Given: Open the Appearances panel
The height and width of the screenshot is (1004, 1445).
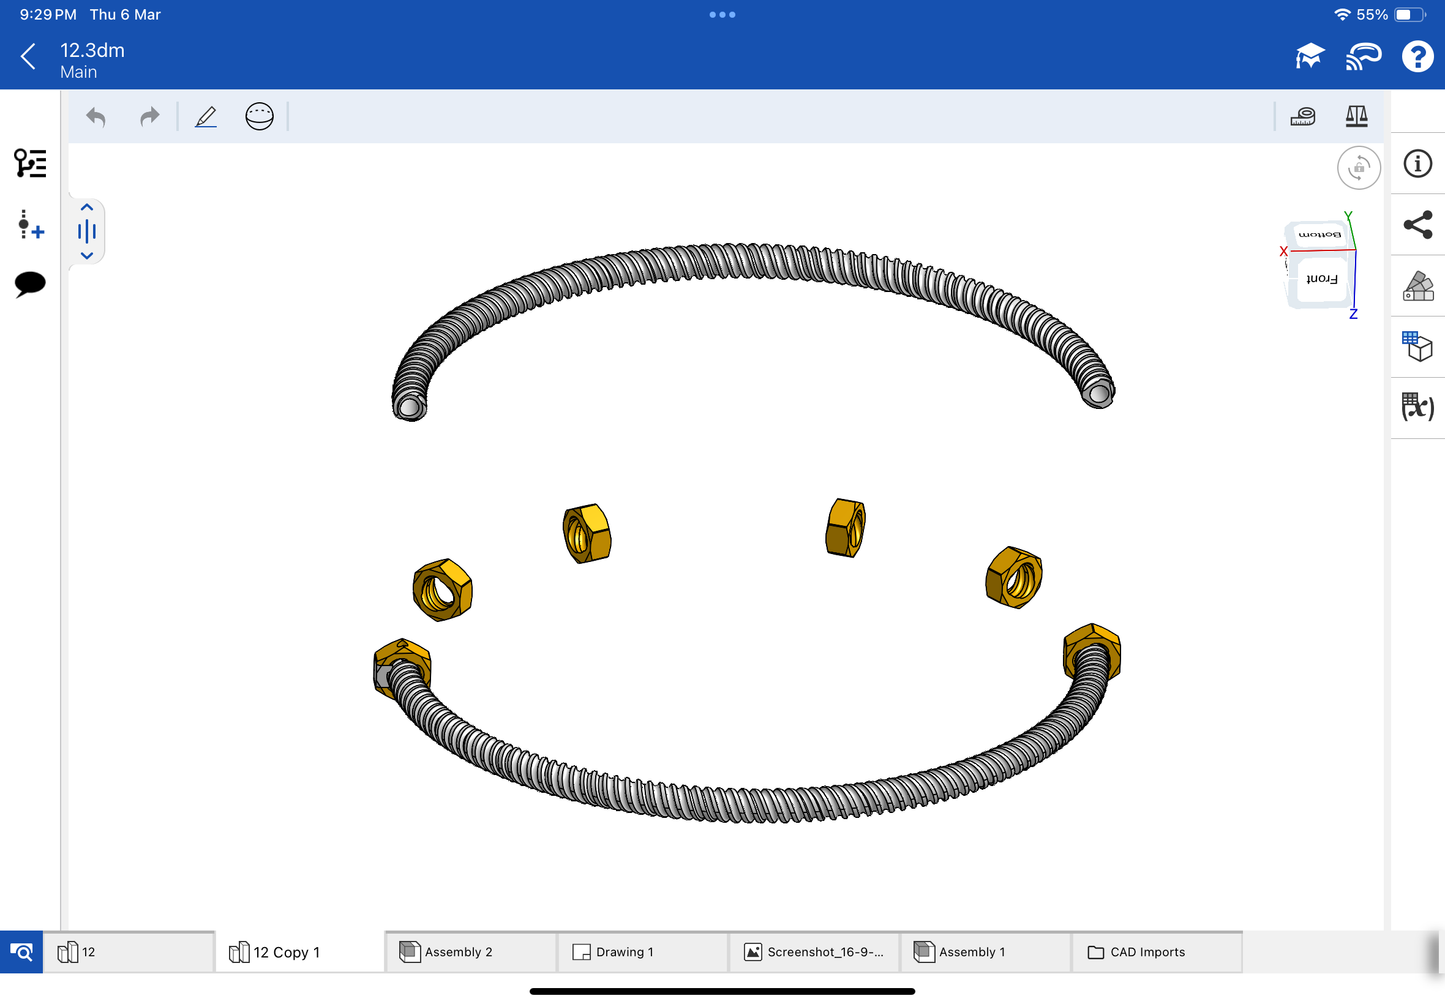Looking at the screenshot, I should 1417,286.
